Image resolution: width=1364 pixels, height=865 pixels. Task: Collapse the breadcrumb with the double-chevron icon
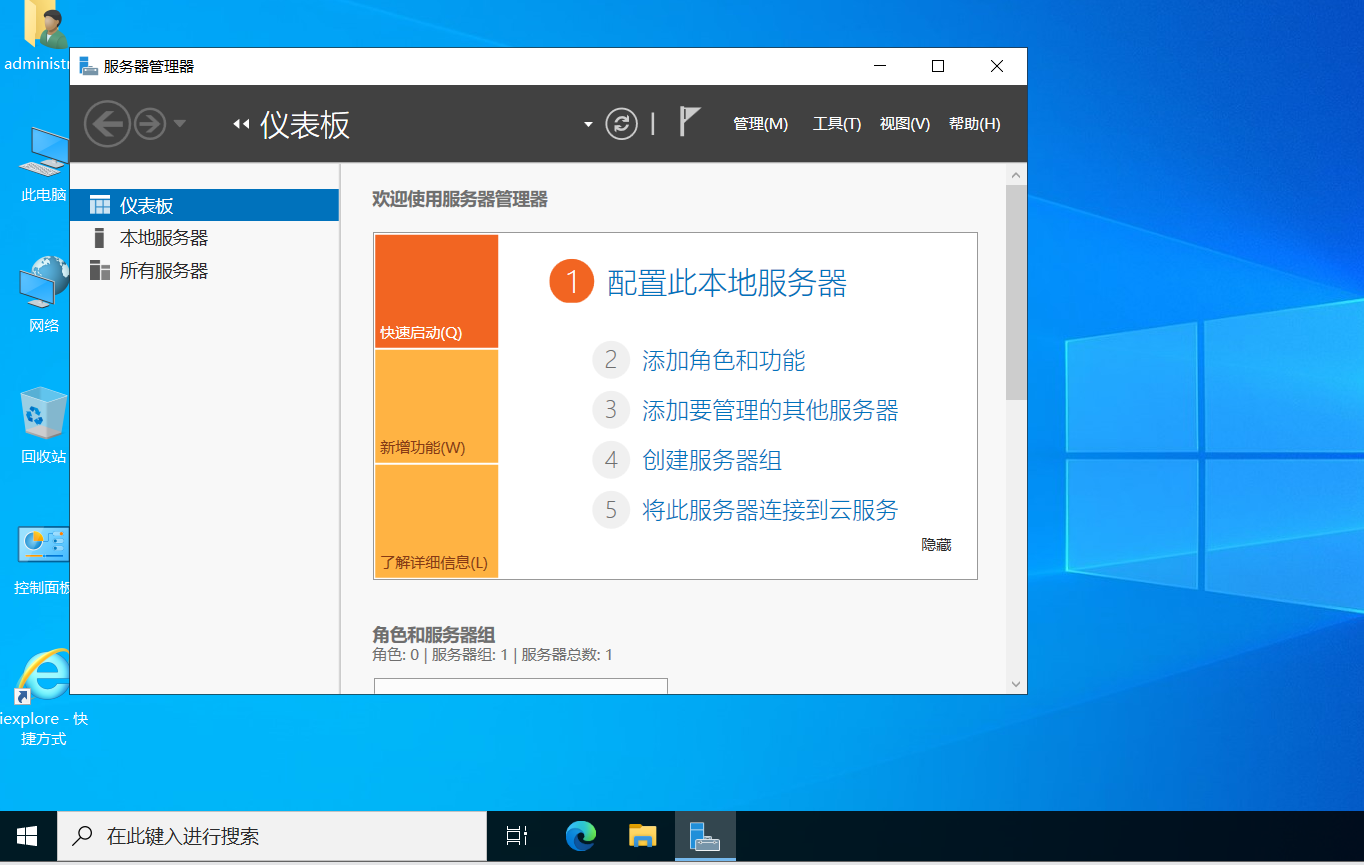(x=240, y=123)
